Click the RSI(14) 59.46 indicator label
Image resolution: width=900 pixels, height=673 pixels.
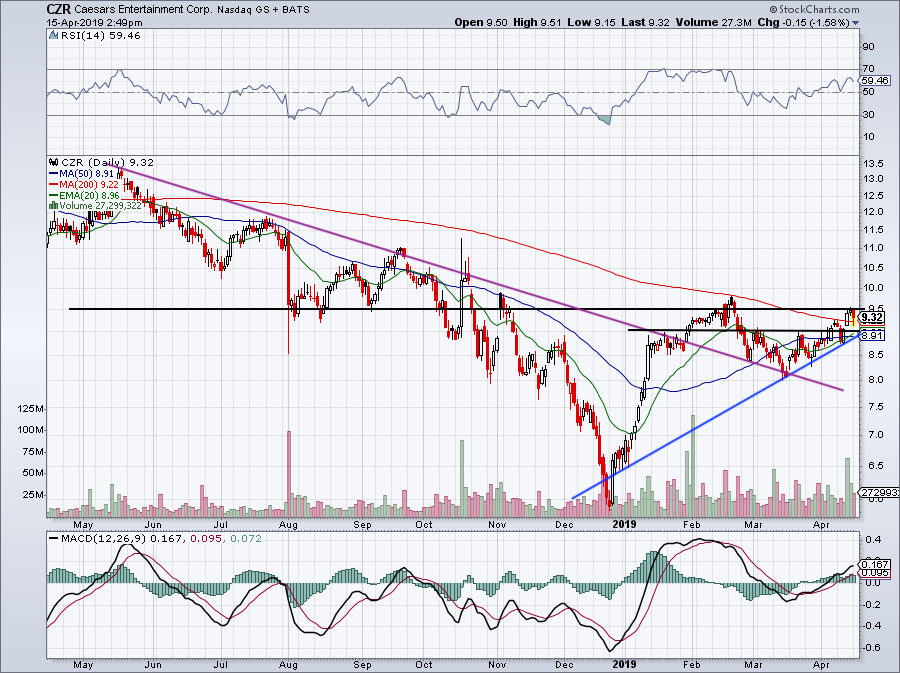[100, 36]
